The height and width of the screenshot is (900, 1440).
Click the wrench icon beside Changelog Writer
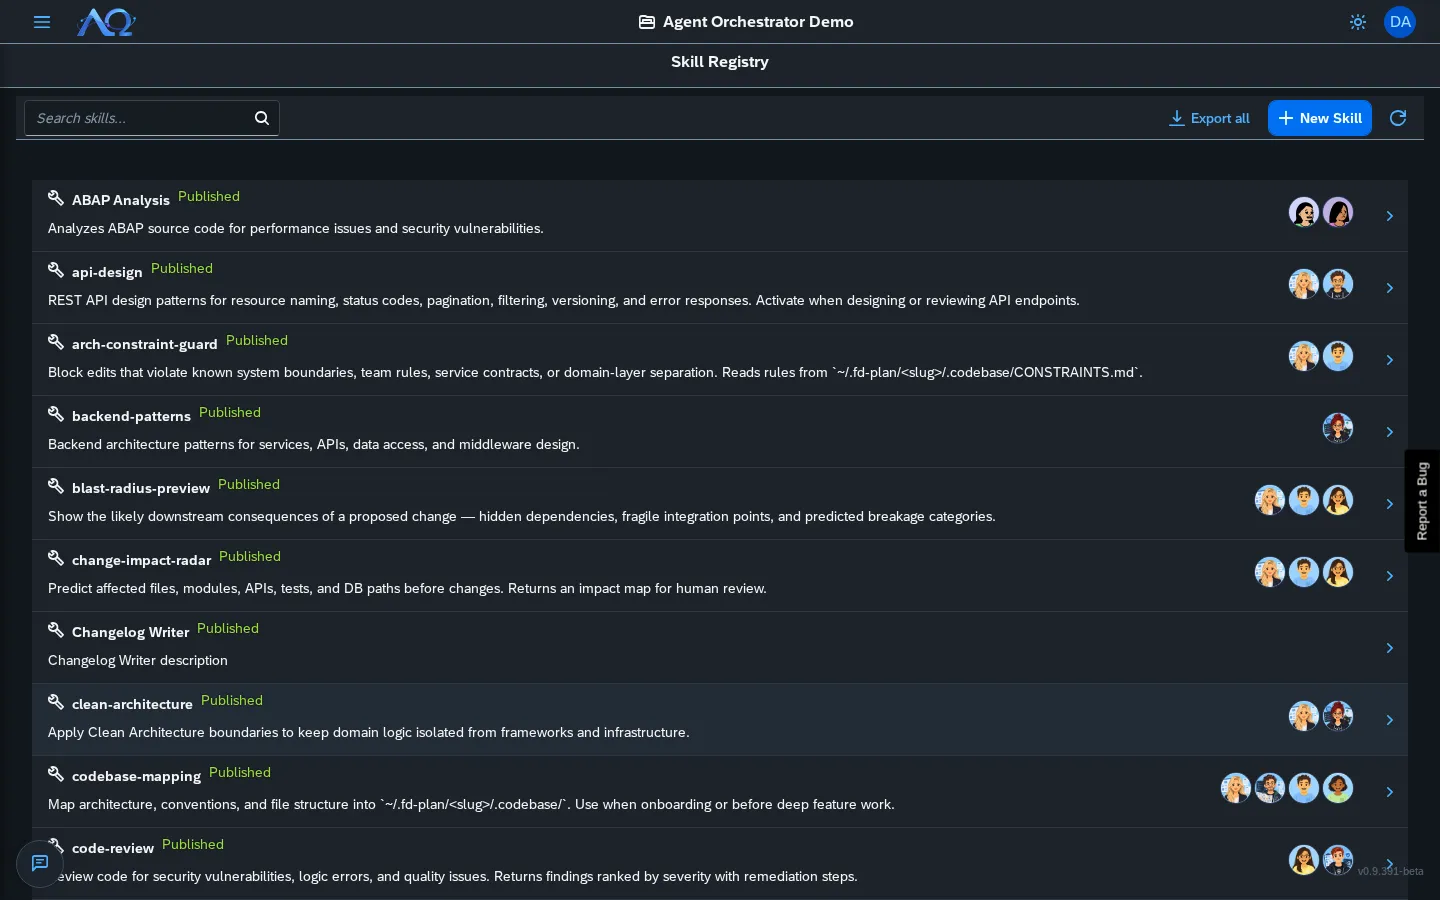56,630
